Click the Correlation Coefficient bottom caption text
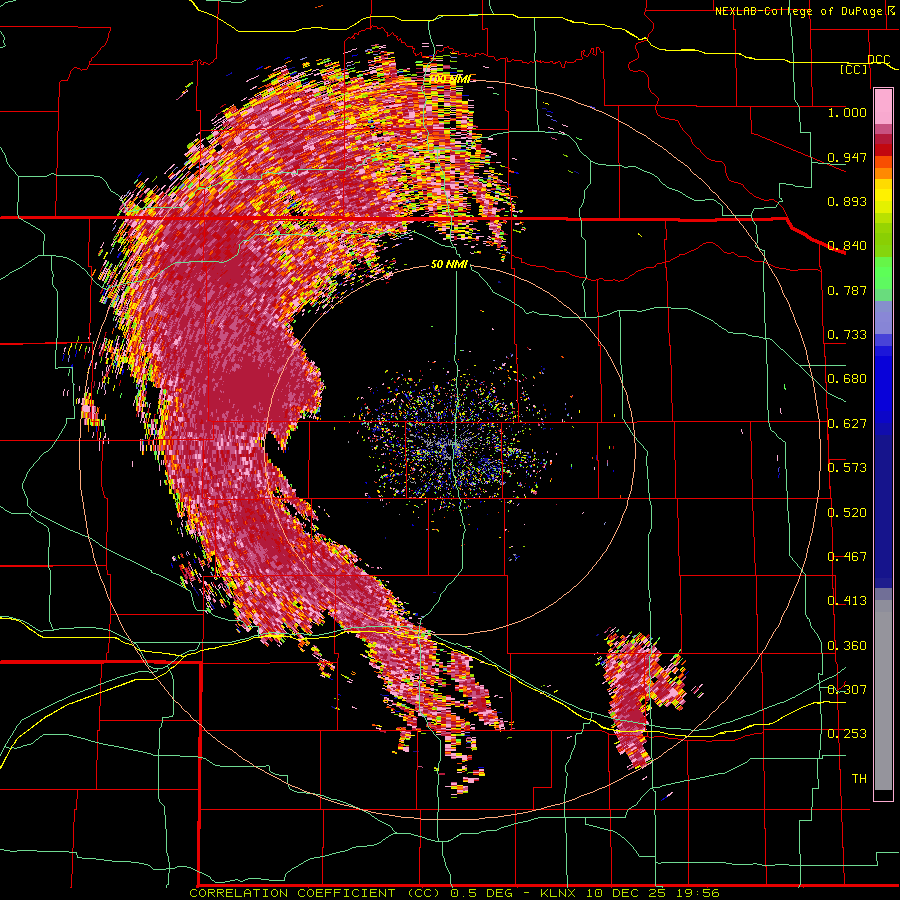The image size is (900, 900). click(455, 893)
